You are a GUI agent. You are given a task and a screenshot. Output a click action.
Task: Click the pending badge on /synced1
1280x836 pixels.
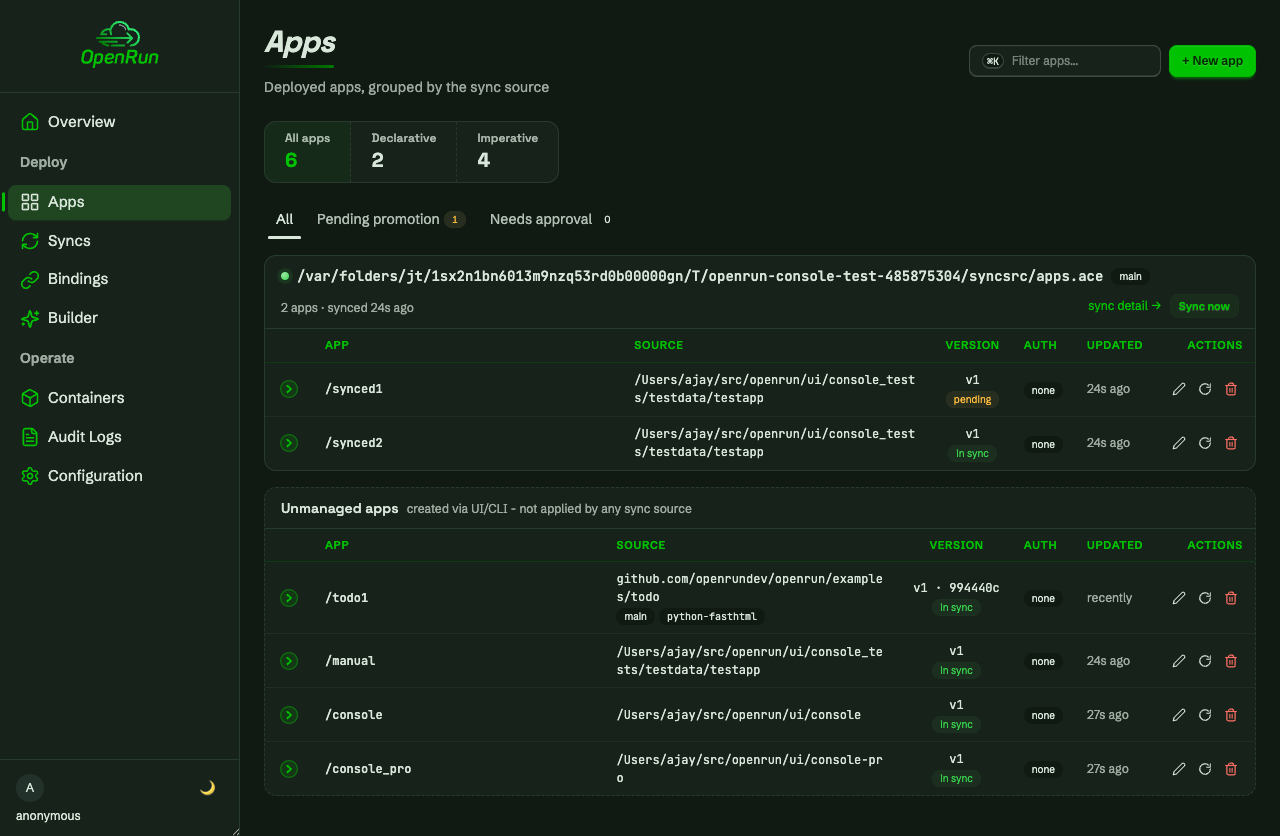972,400
